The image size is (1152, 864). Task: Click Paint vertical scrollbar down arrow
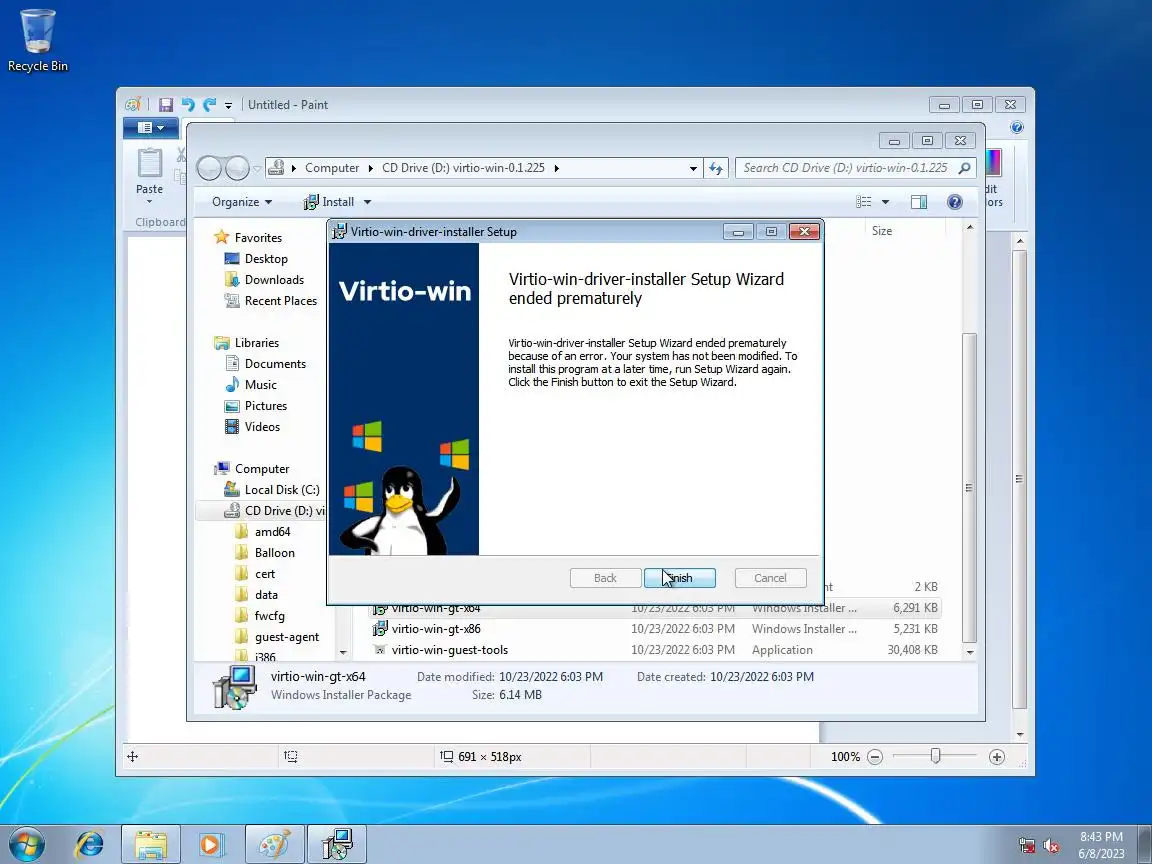1020,735
